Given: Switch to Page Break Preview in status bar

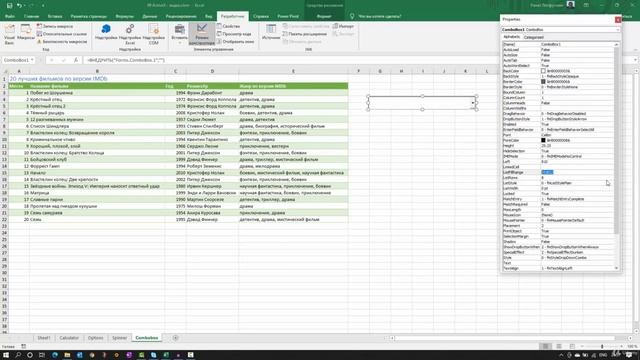Looking at the screenshot, I should [572, 347].
